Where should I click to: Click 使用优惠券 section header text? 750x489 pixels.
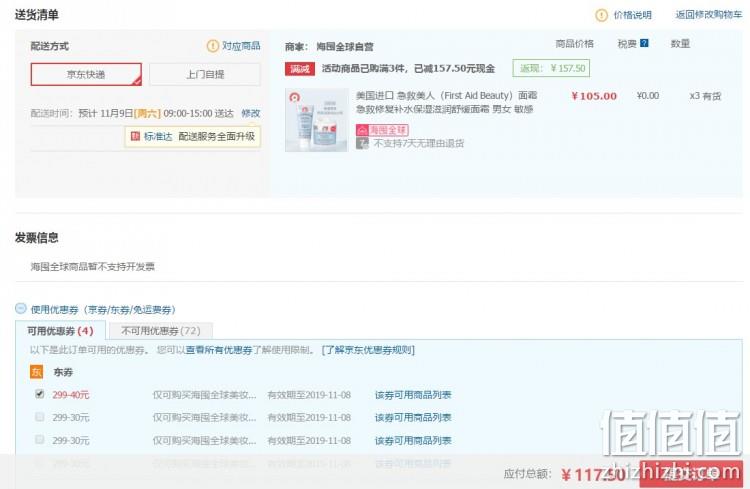[x=103, y=310]
